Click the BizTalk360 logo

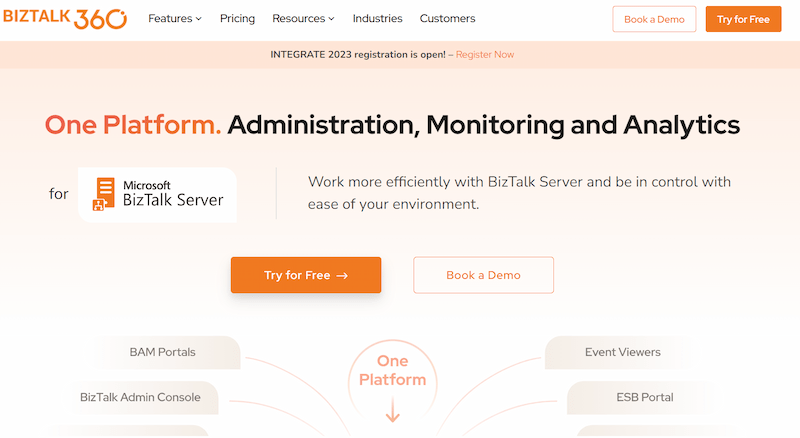click(65, 18)
